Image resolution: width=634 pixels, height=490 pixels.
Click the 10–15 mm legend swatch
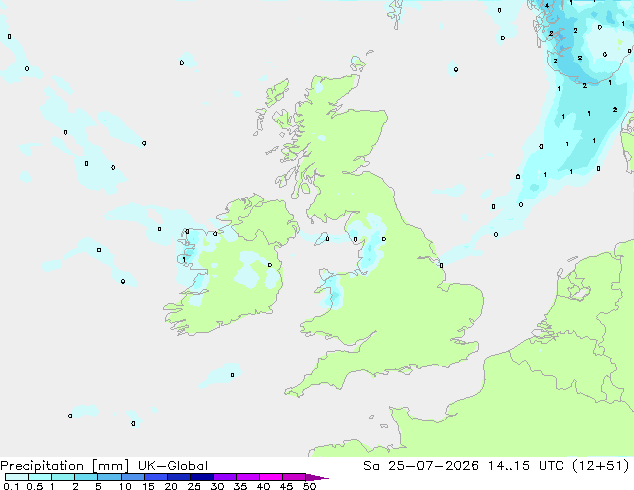pyautogui.click(x=132, y=477)
